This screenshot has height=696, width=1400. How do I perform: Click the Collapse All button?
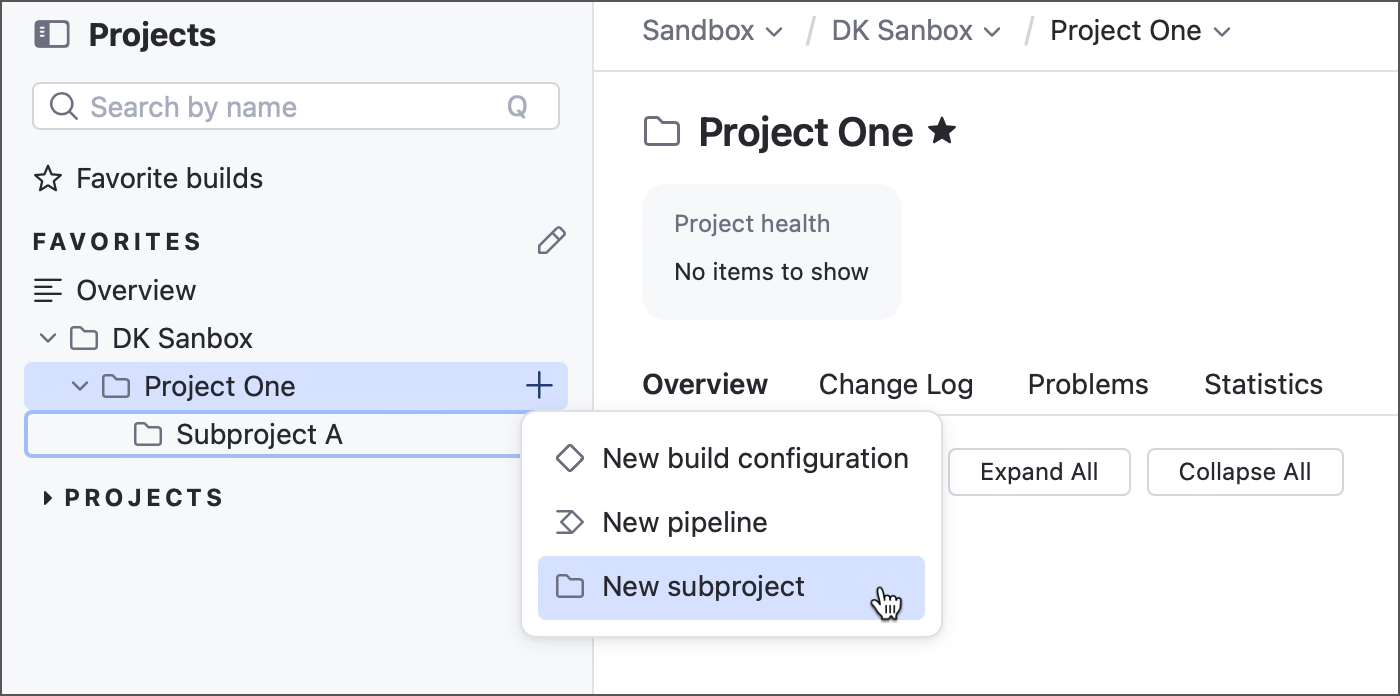click(x=1245, y=471)
